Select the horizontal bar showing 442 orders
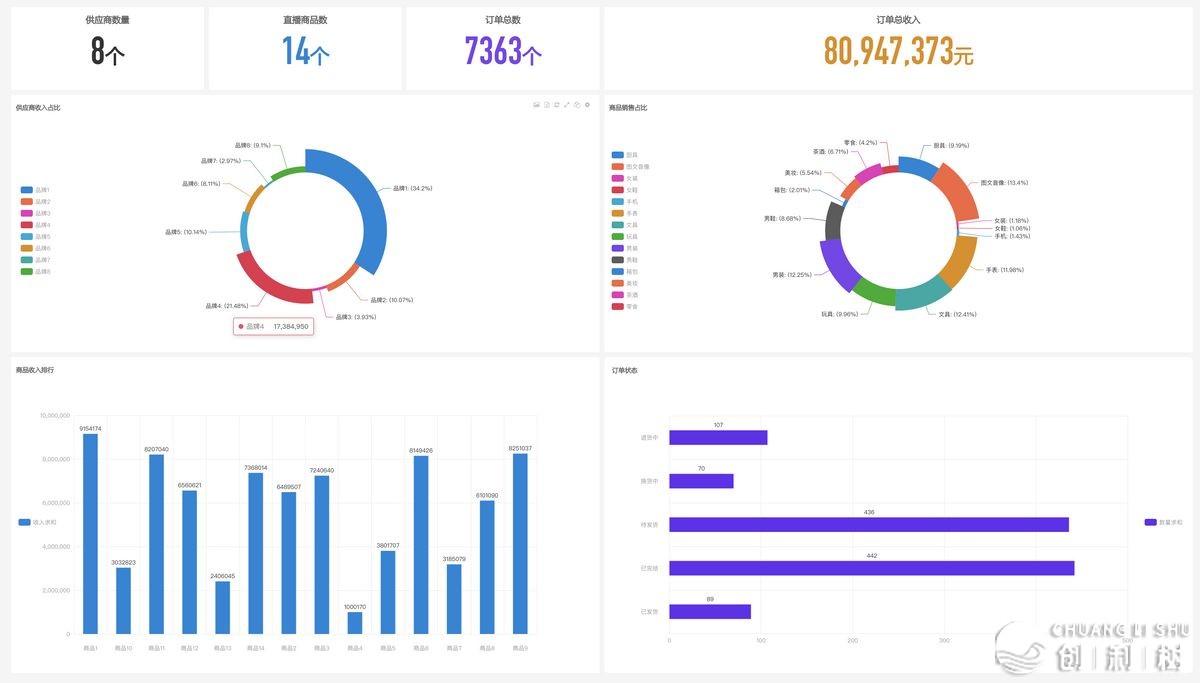This screenshot has width=1200, height=683. [x=871, y=568]
